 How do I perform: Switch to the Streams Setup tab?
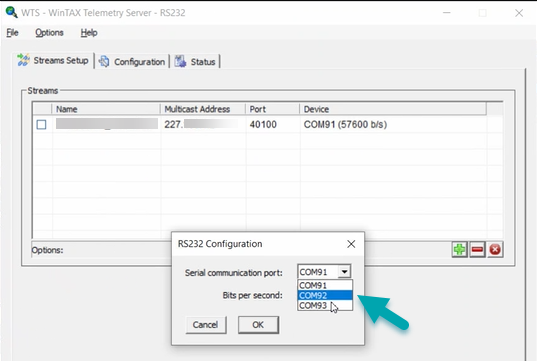[x=54, y=61]
